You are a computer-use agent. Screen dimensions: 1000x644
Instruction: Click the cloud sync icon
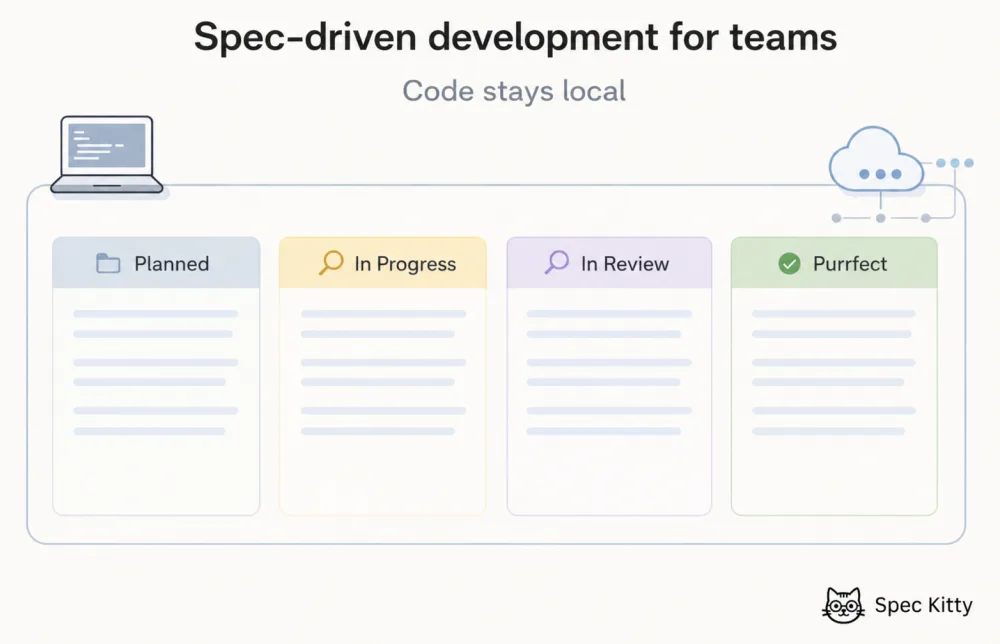pos(877,159)
